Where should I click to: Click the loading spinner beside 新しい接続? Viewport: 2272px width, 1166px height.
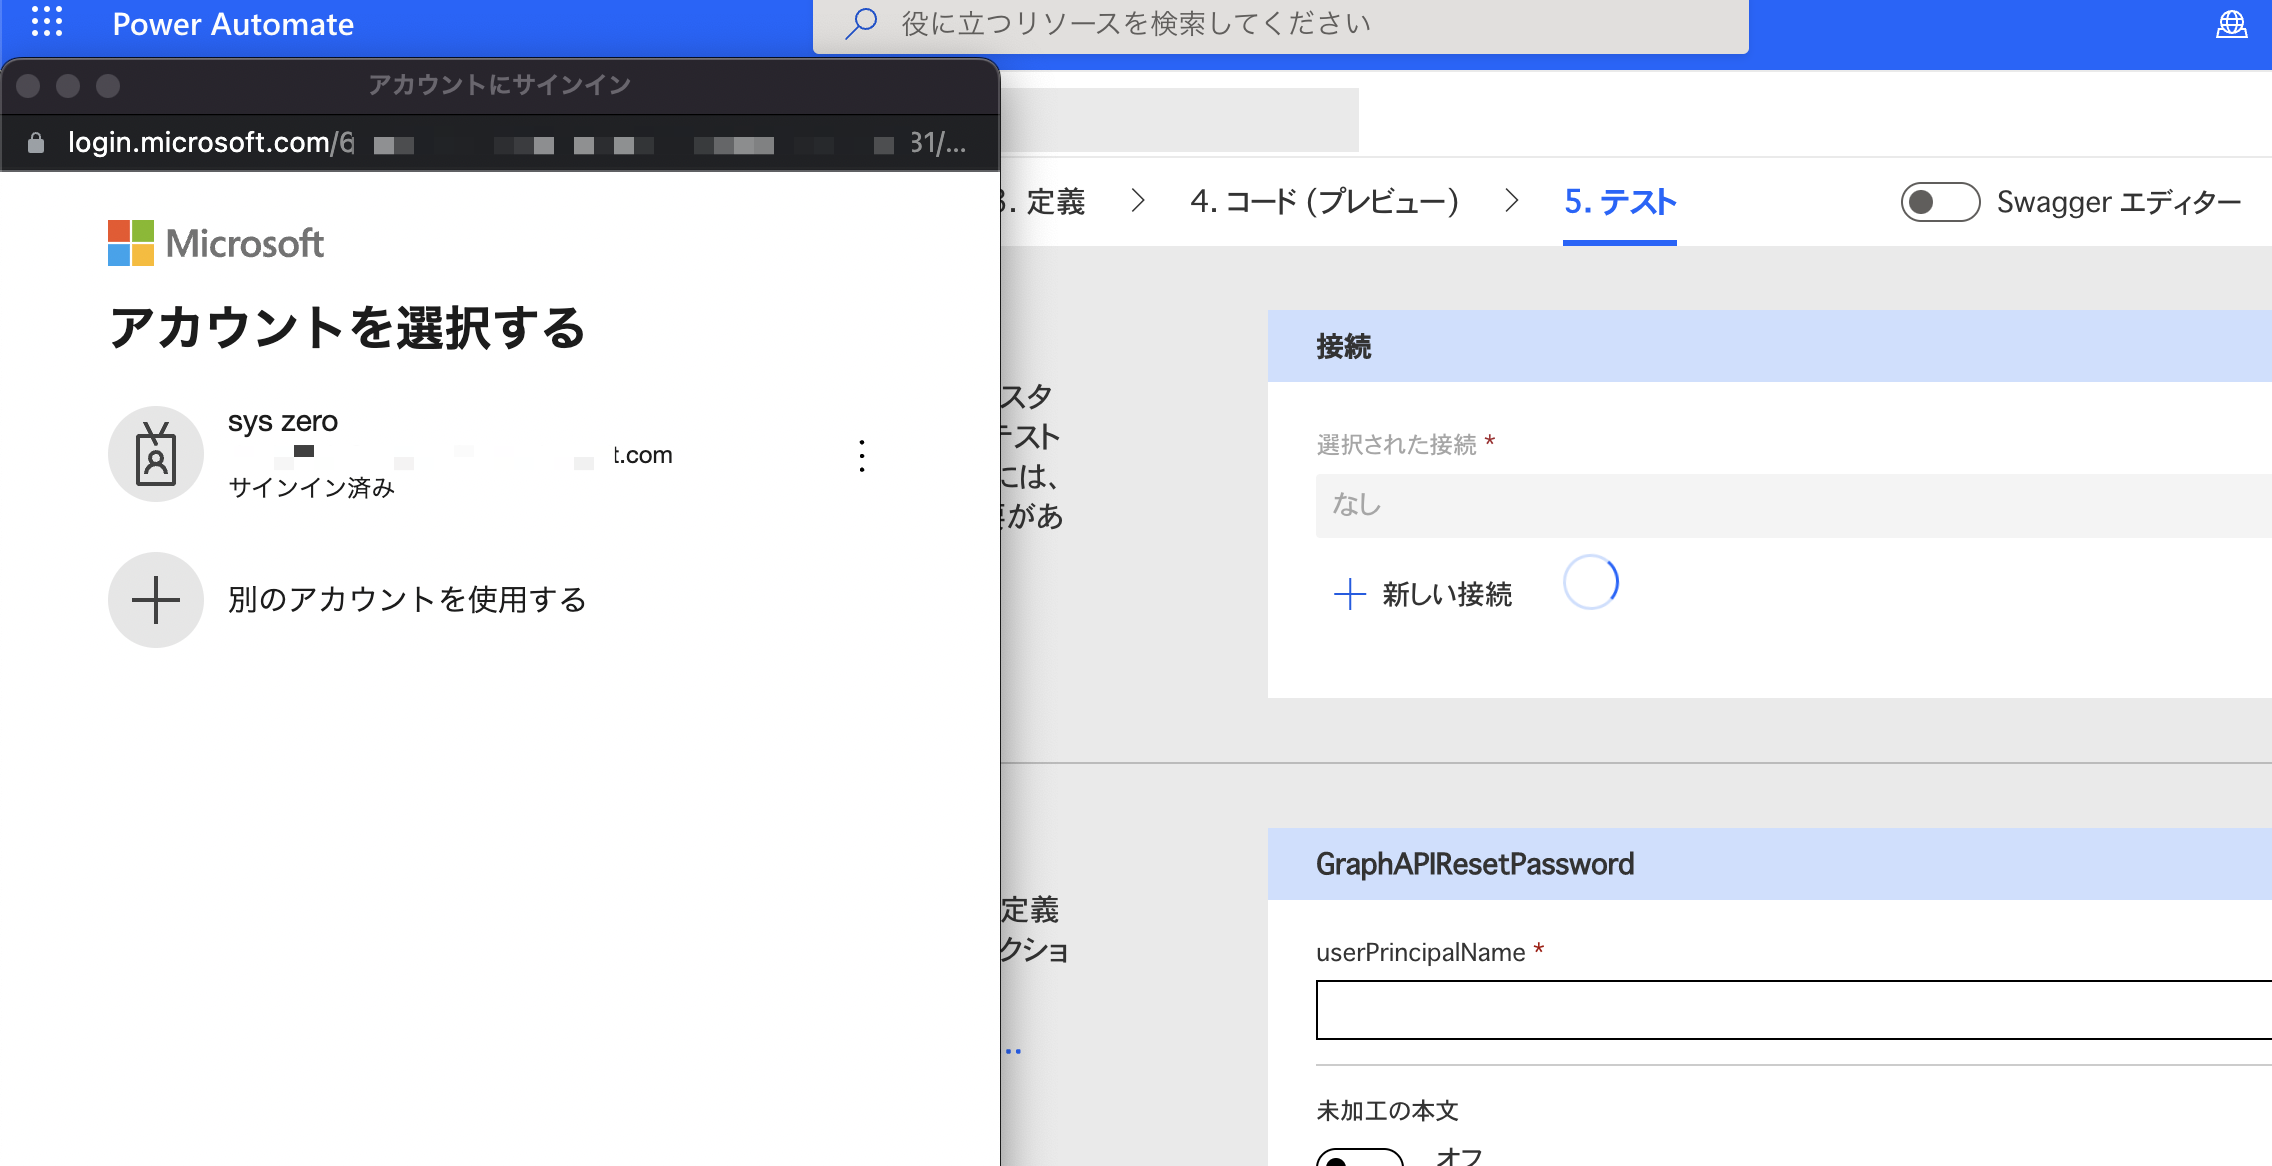click(1591, 582)
